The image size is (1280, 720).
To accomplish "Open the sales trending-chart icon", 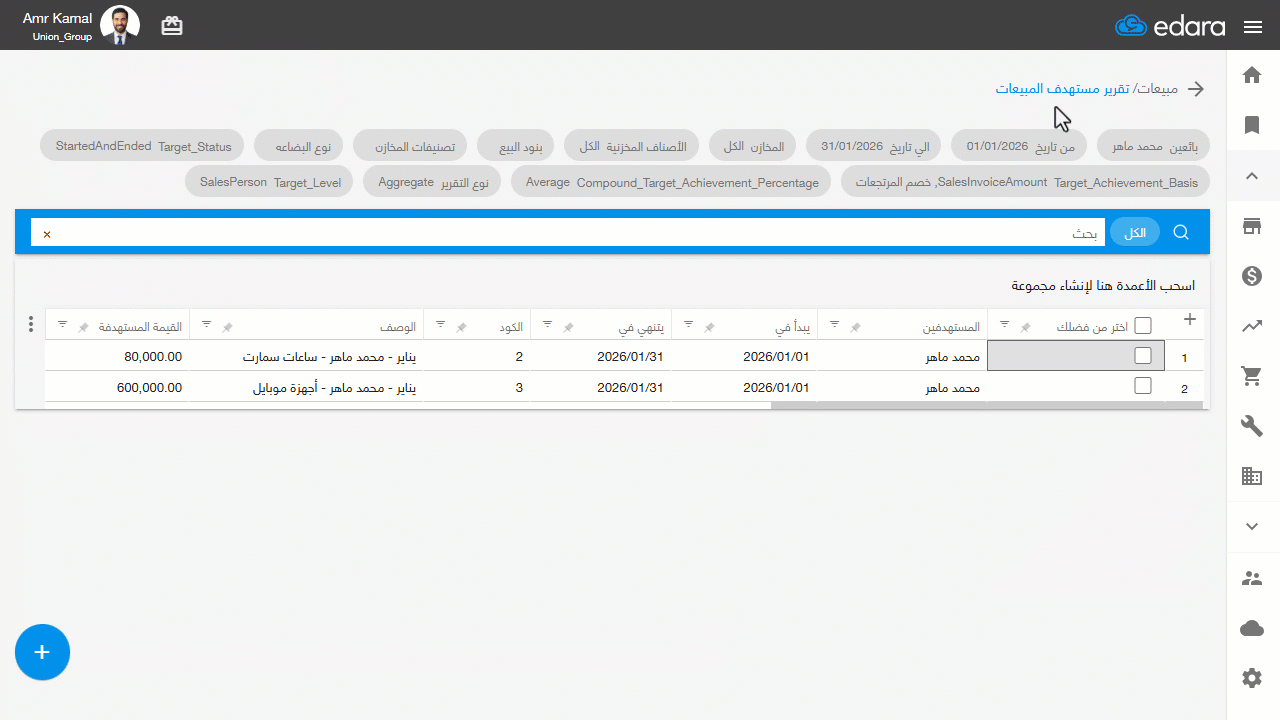I will [1252, 326].
